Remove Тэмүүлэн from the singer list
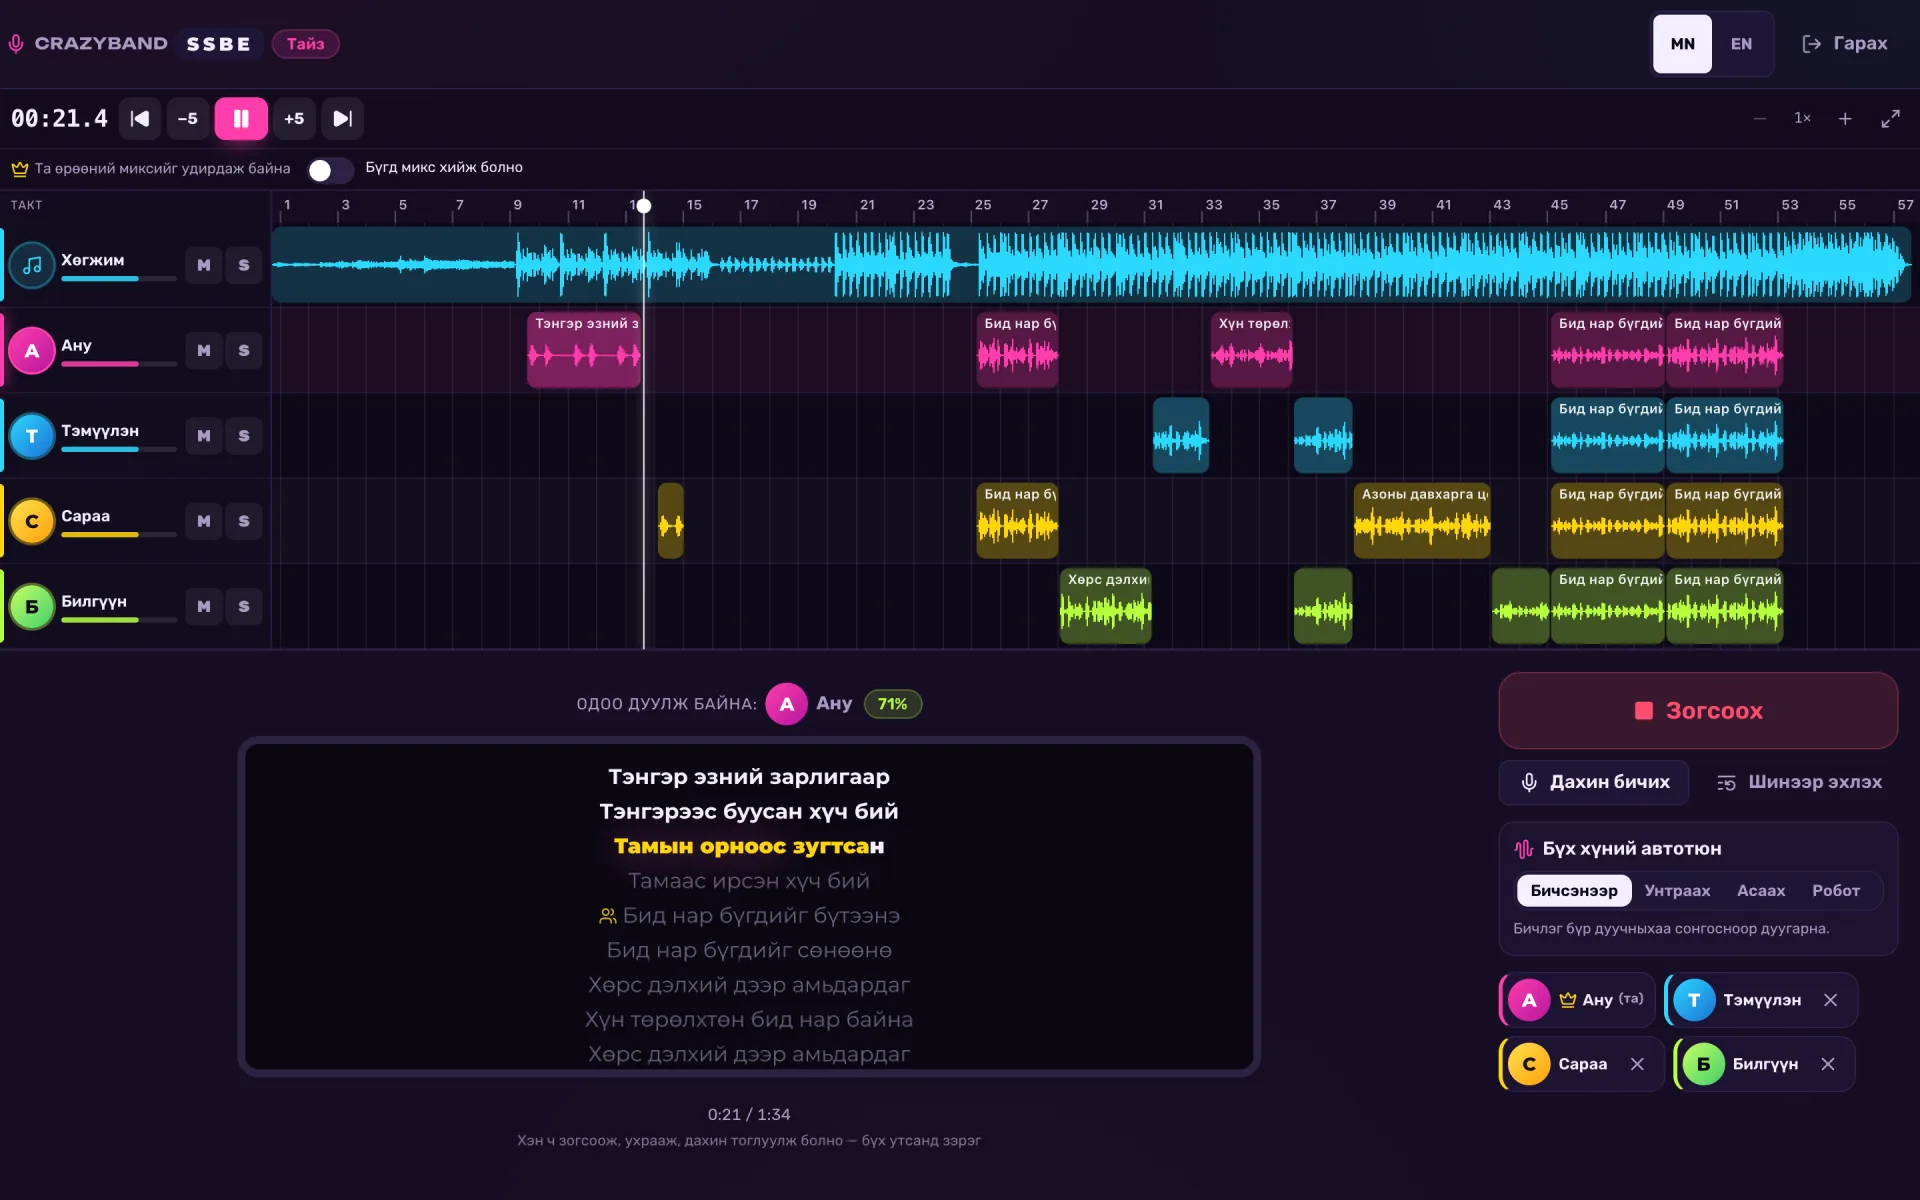1920x1200 pixels. click(x=1830, y=1000)
